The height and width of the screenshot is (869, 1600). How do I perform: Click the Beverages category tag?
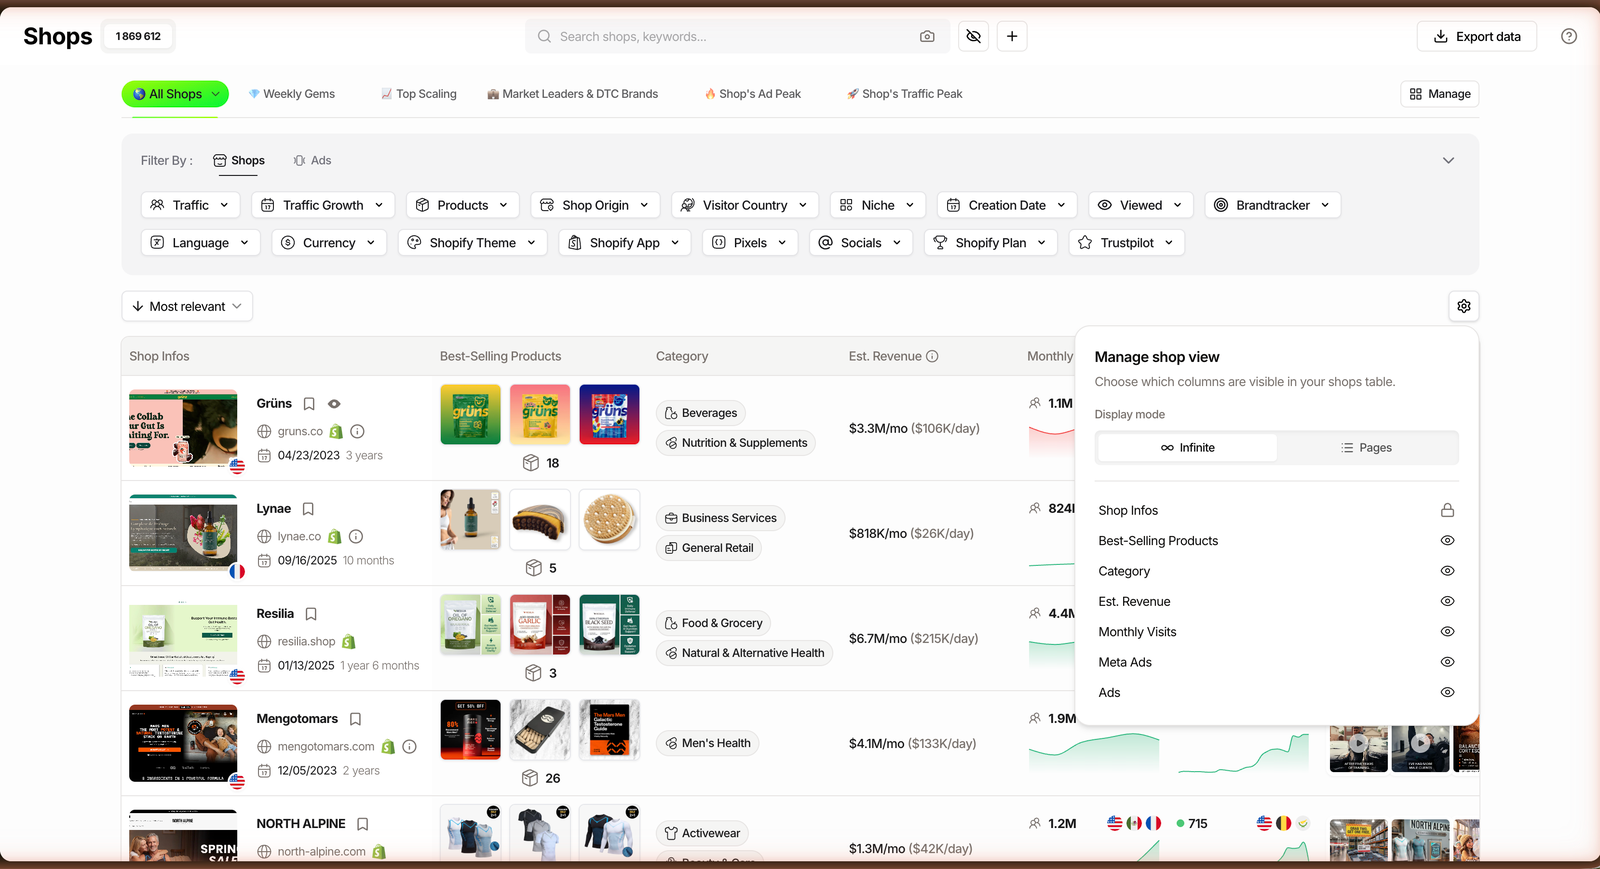(701, 413)
